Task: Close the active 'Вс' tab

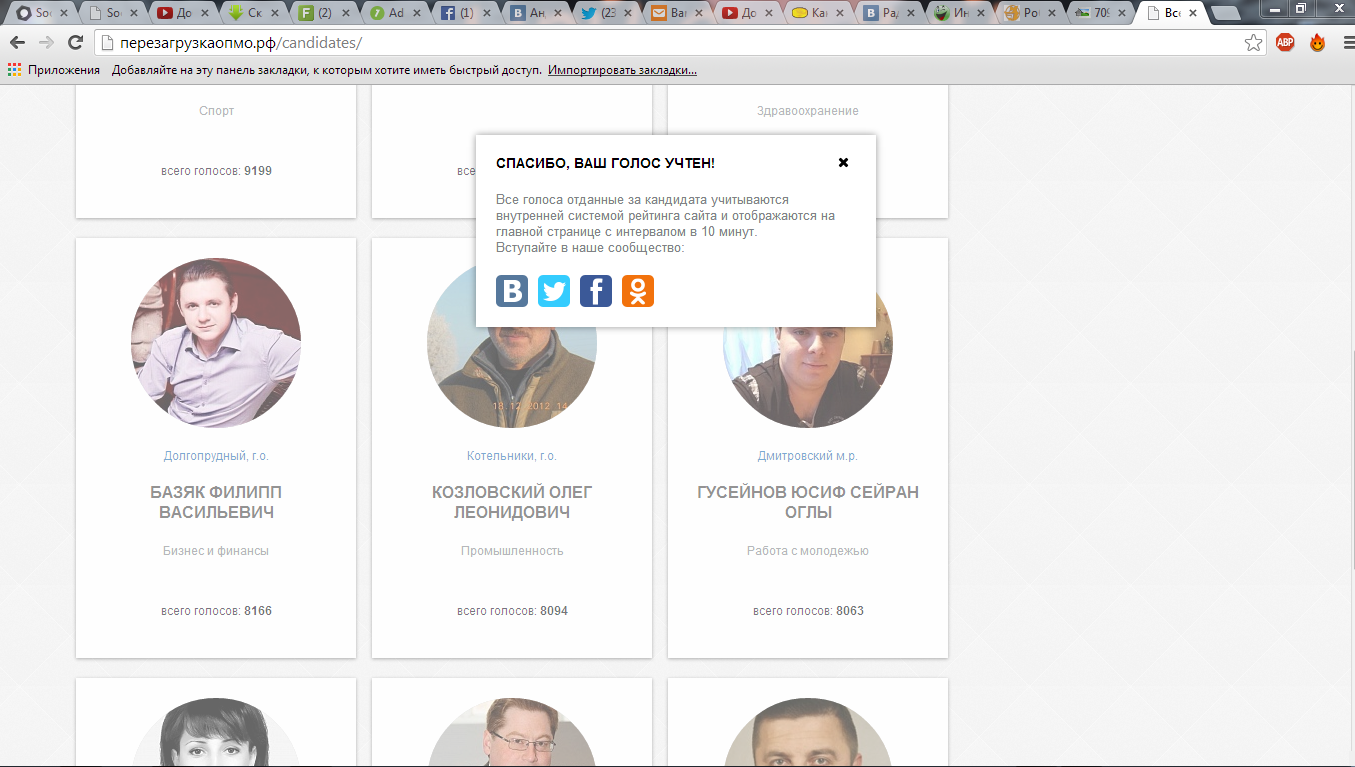Action: pyautogui.click(x=1193, y=14)
